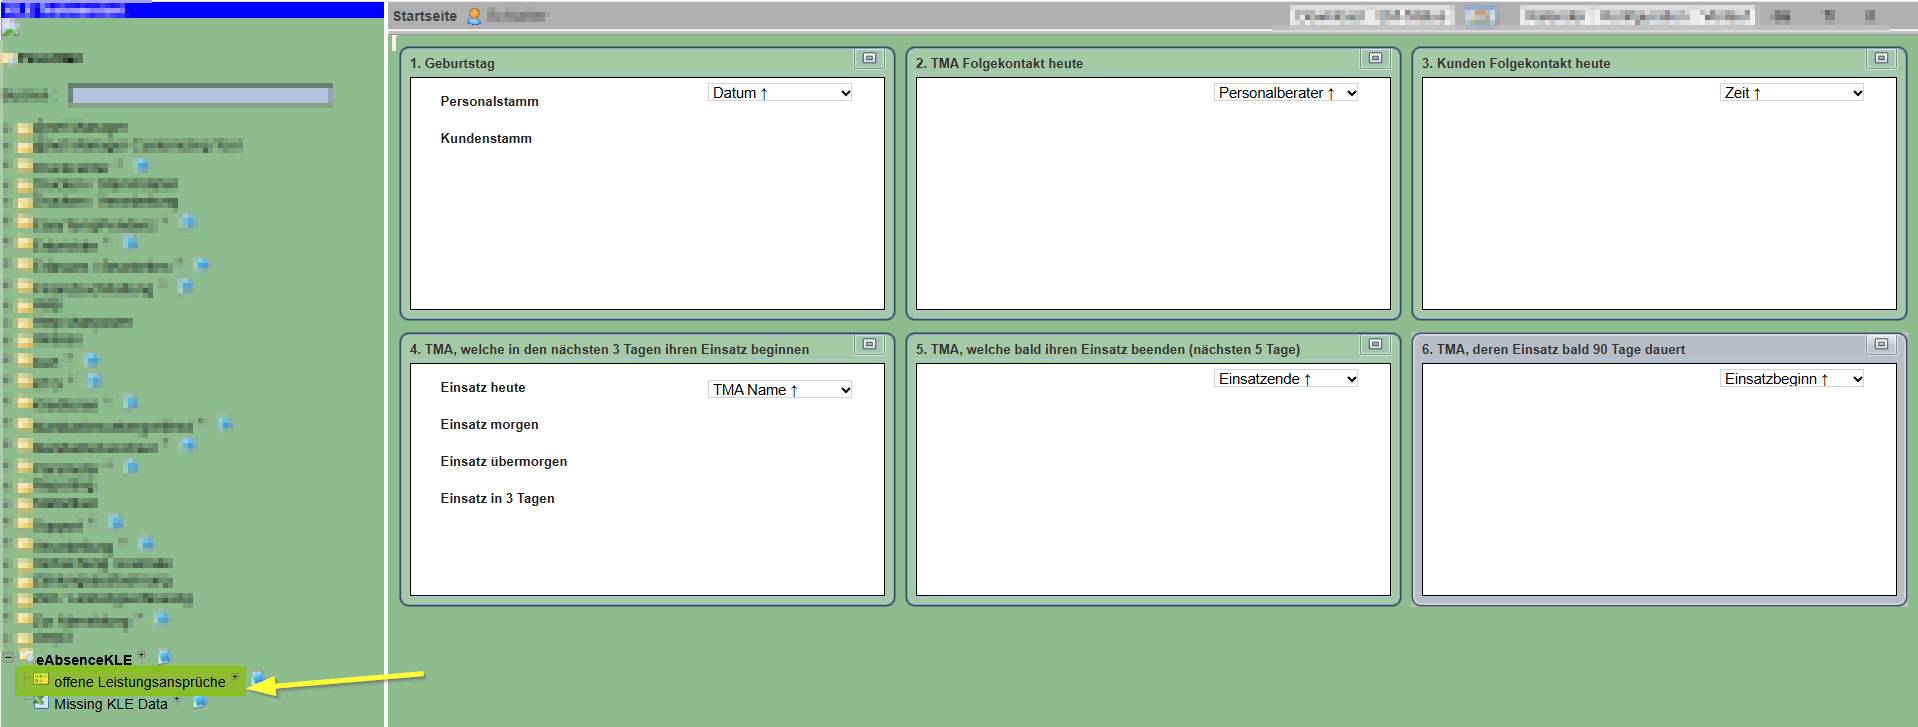Image resolution: width=1918 pixels, height=727 pixels.
Task: Collapse the eAbsenceKLE tree node
Action: click(x=8, y=658)
